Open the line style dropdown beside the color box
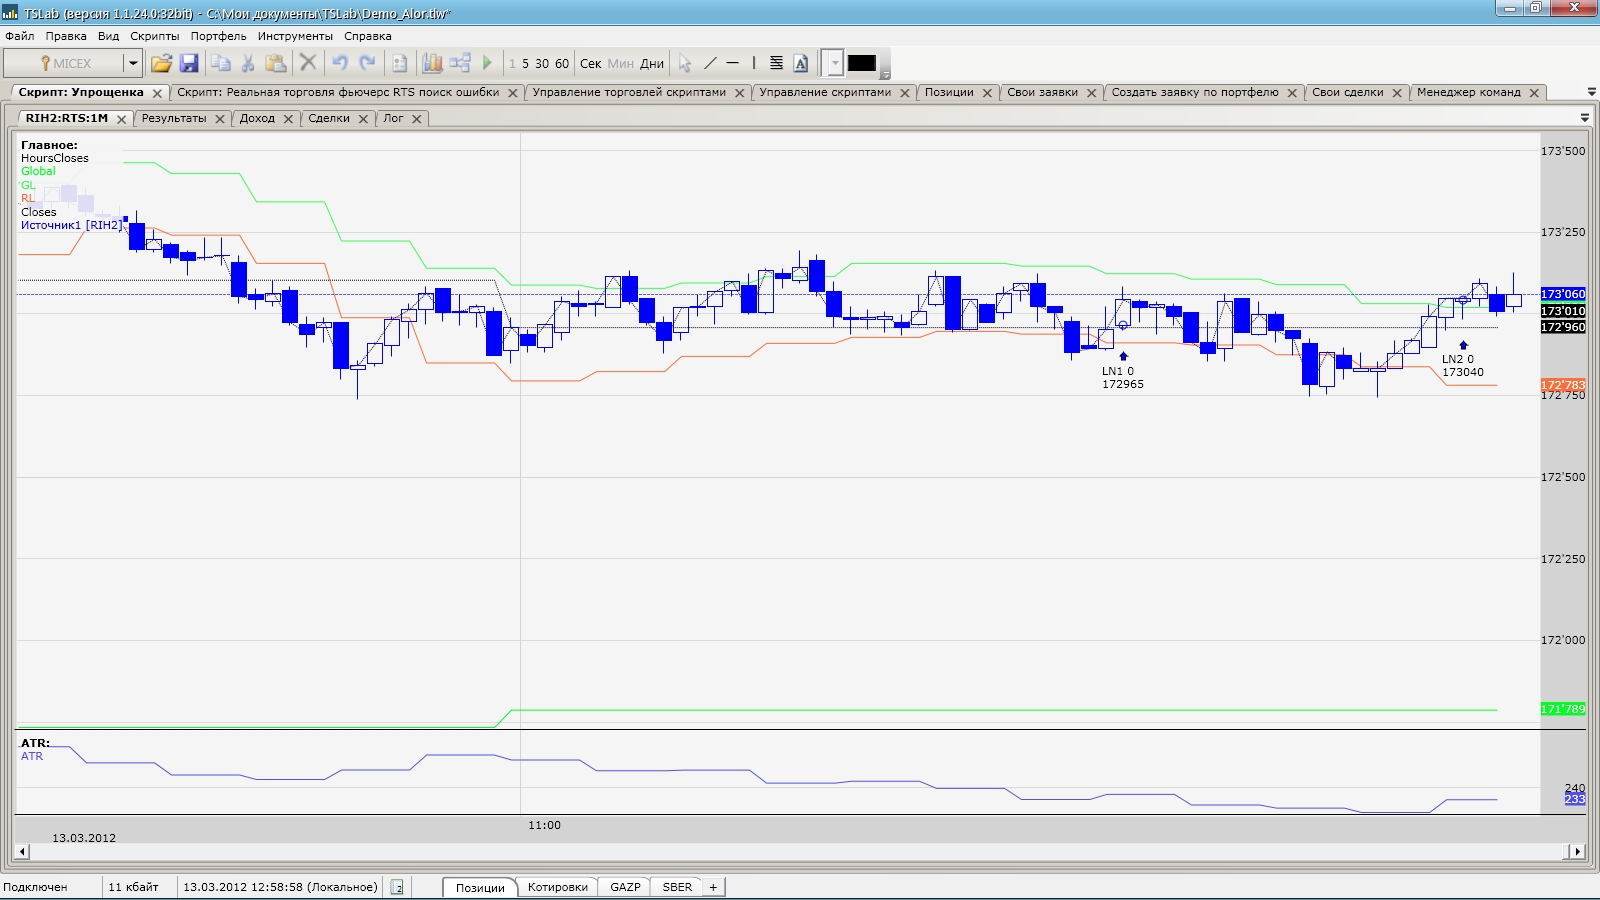The width and height of the screenshot is (1600, 900). coord(835,63)
